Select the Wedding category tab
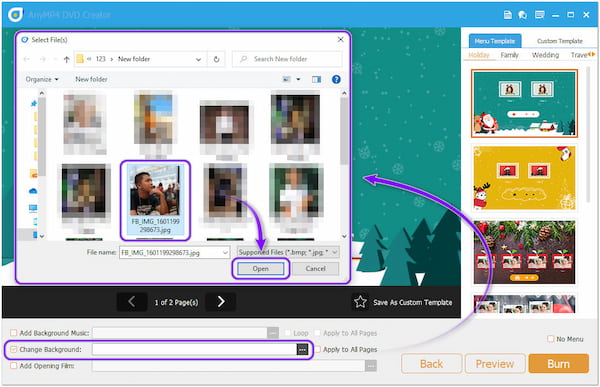The height and width of the screenshot is (387, 600). click(545, 55)
